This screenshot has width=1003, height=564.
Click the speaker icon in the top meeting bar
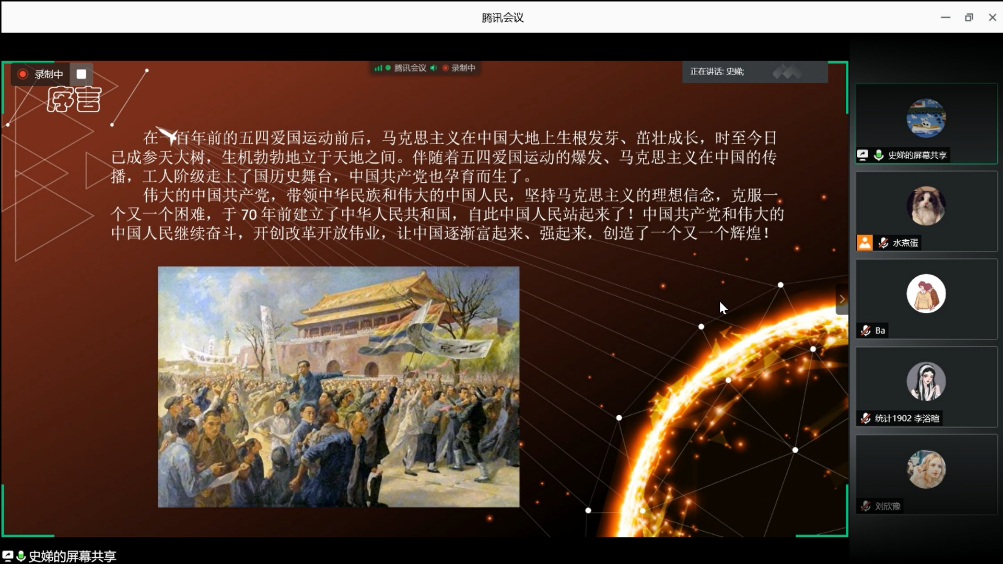point(434,68)
